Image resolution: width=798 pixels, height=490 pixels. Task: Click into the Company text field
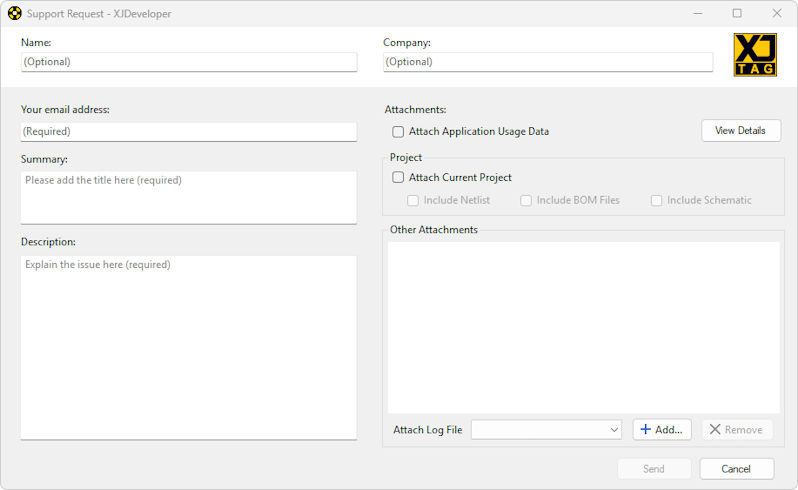(547, 62)
